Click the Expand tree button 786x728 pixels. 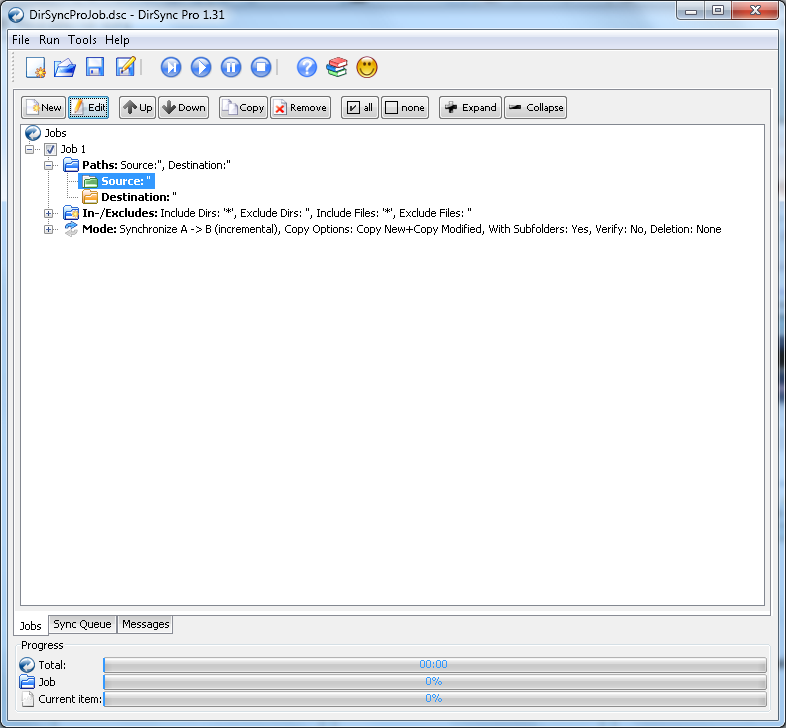pyautogui.click(x=470, y=107)
